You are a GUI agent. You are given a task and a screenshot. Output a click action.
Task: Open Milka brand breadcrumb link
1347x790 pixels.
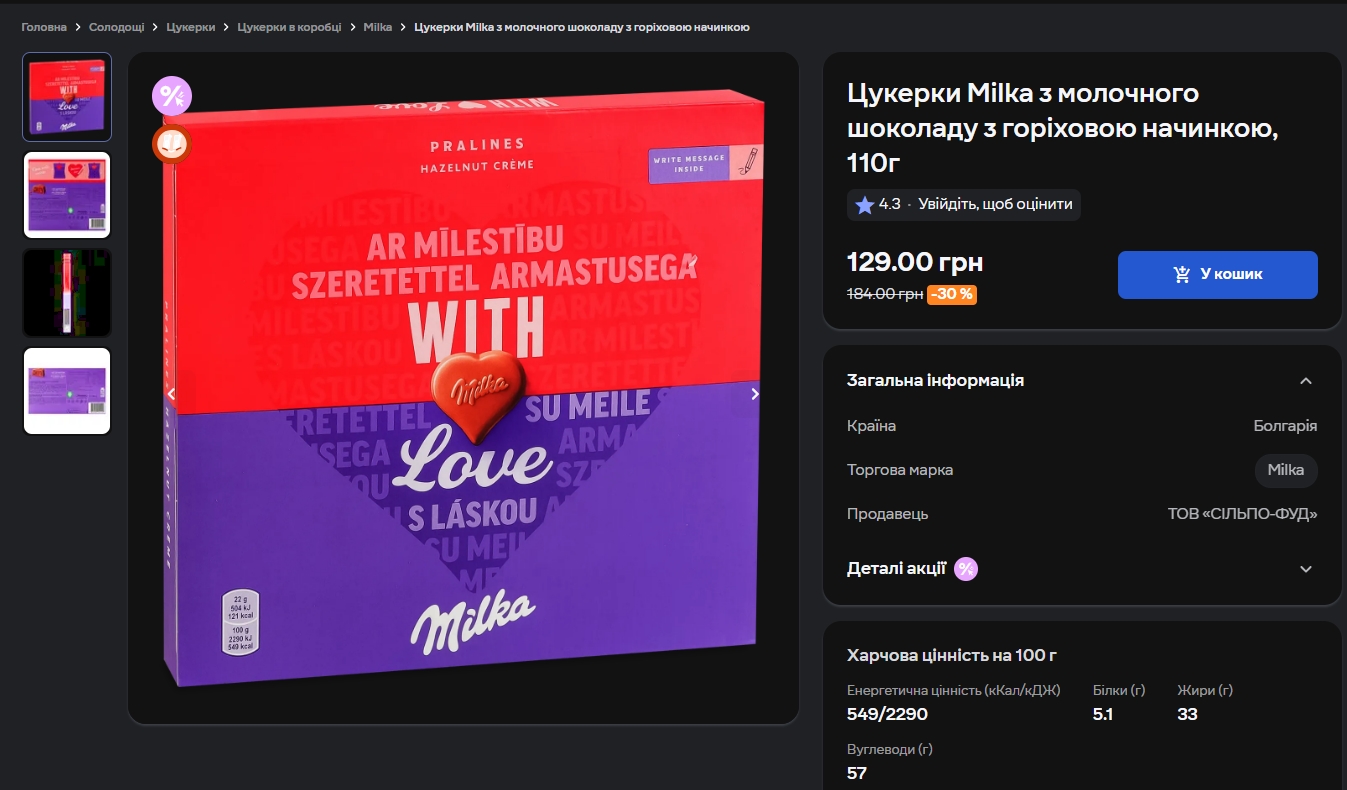click(x=378, y=27)
